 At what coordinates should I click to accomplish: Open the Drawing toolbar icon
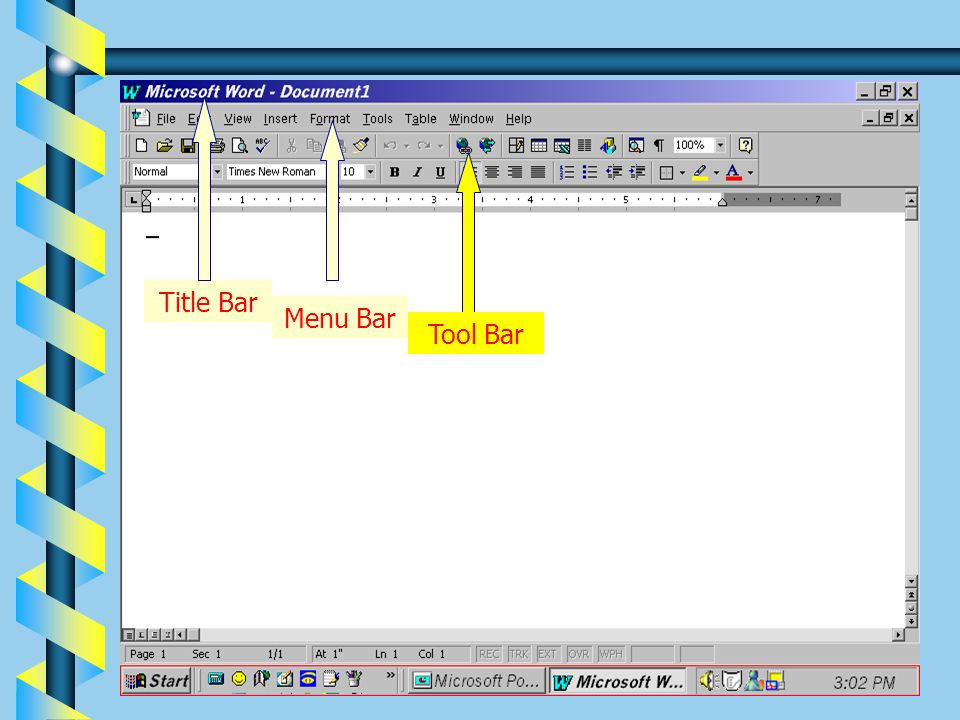[x=608, y=146]
